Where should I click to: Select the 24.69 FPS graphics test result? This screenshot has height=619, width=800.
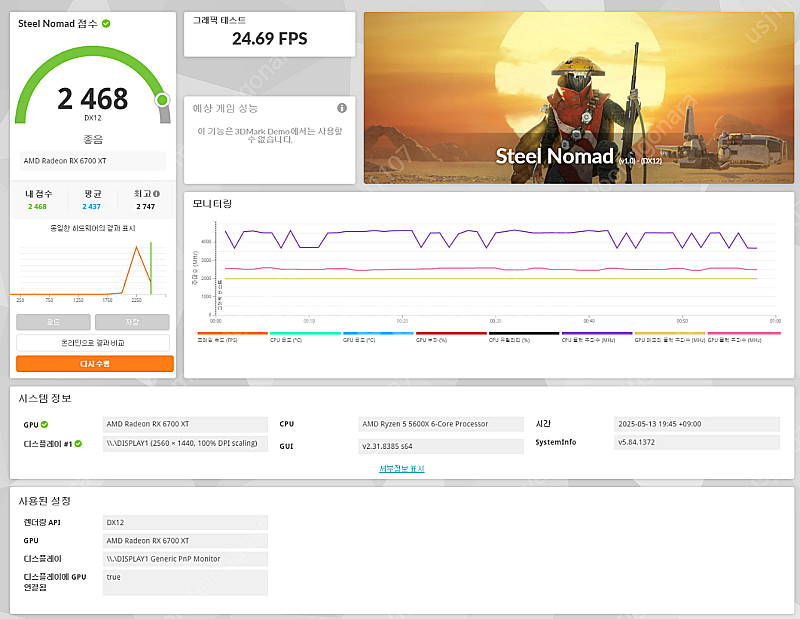pos(270,39)
